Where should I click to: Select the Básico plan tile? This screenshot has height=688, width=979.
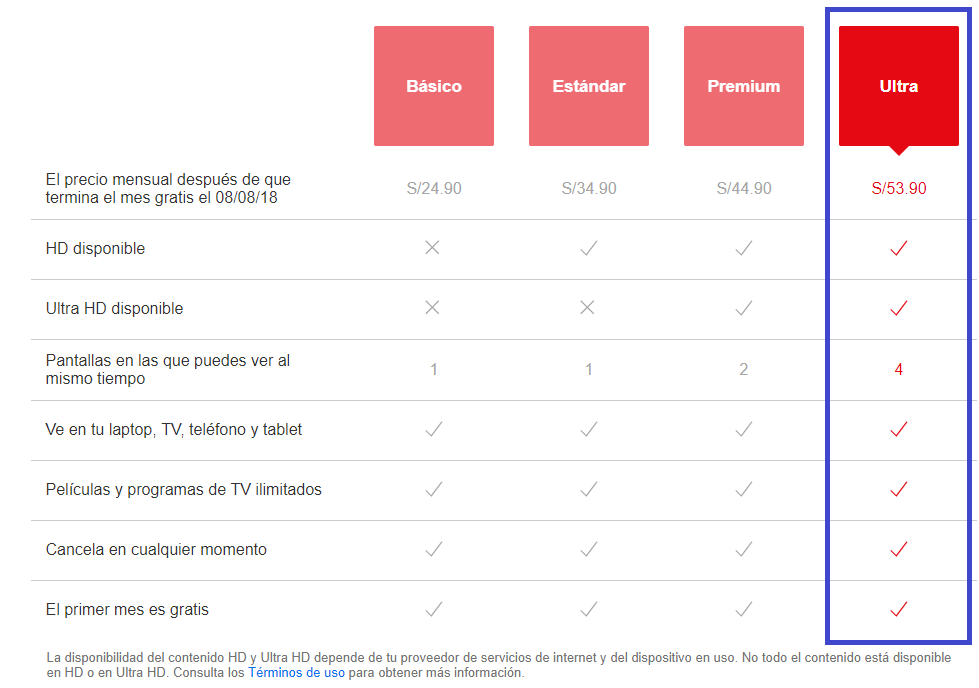point(434,86)
